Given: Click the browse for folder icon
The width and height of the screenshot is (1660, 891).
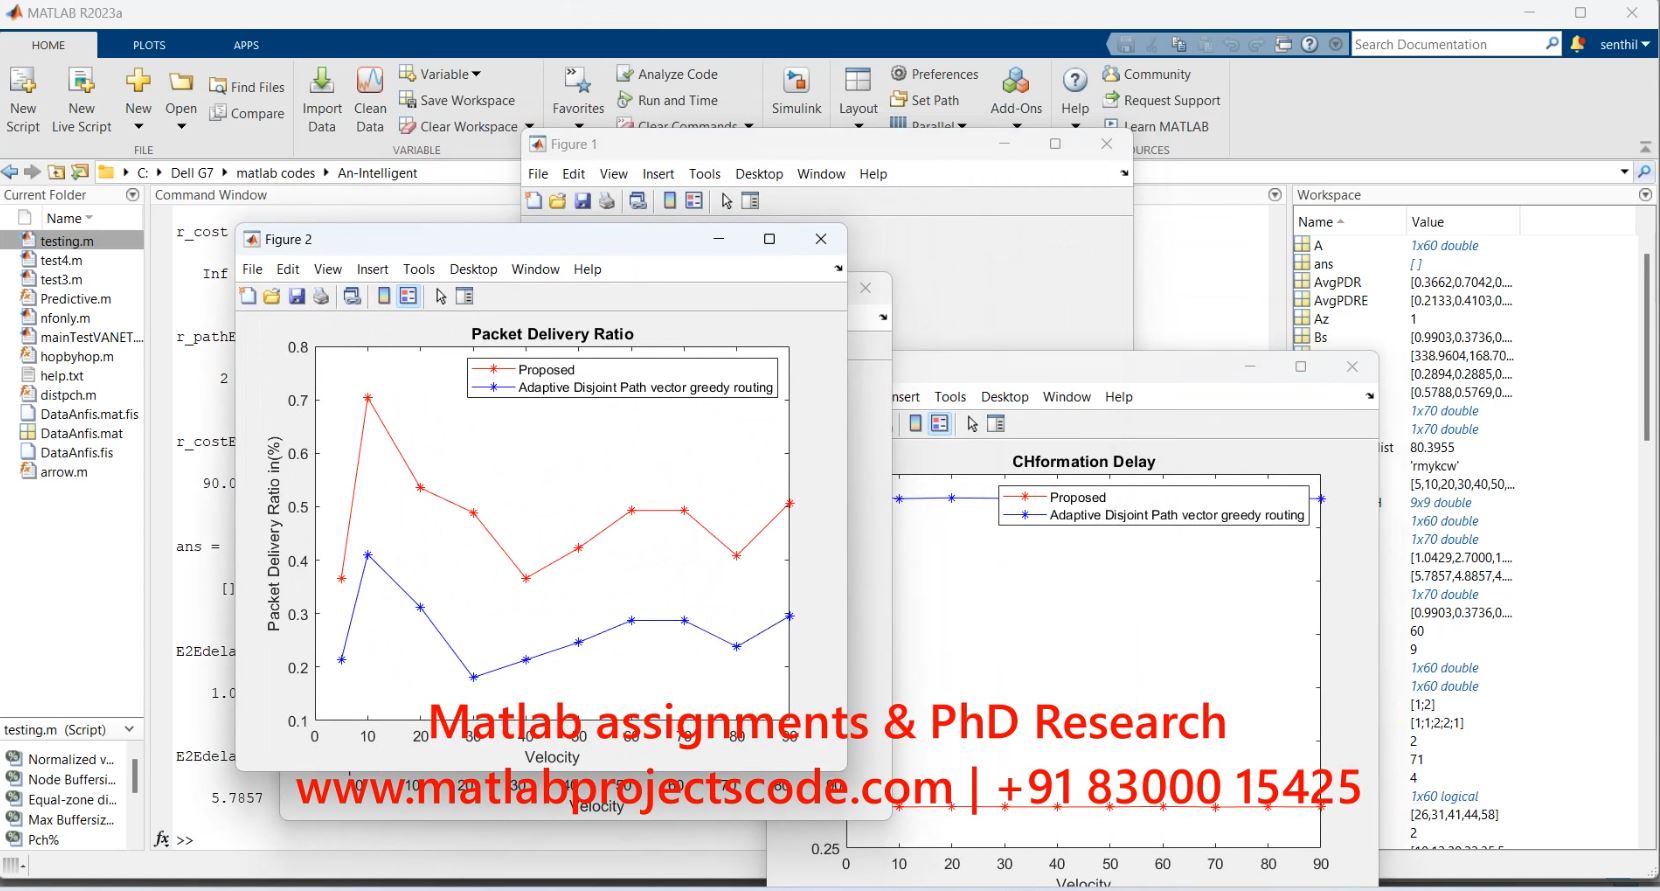Looking at the screenshot, I should 80,172.
